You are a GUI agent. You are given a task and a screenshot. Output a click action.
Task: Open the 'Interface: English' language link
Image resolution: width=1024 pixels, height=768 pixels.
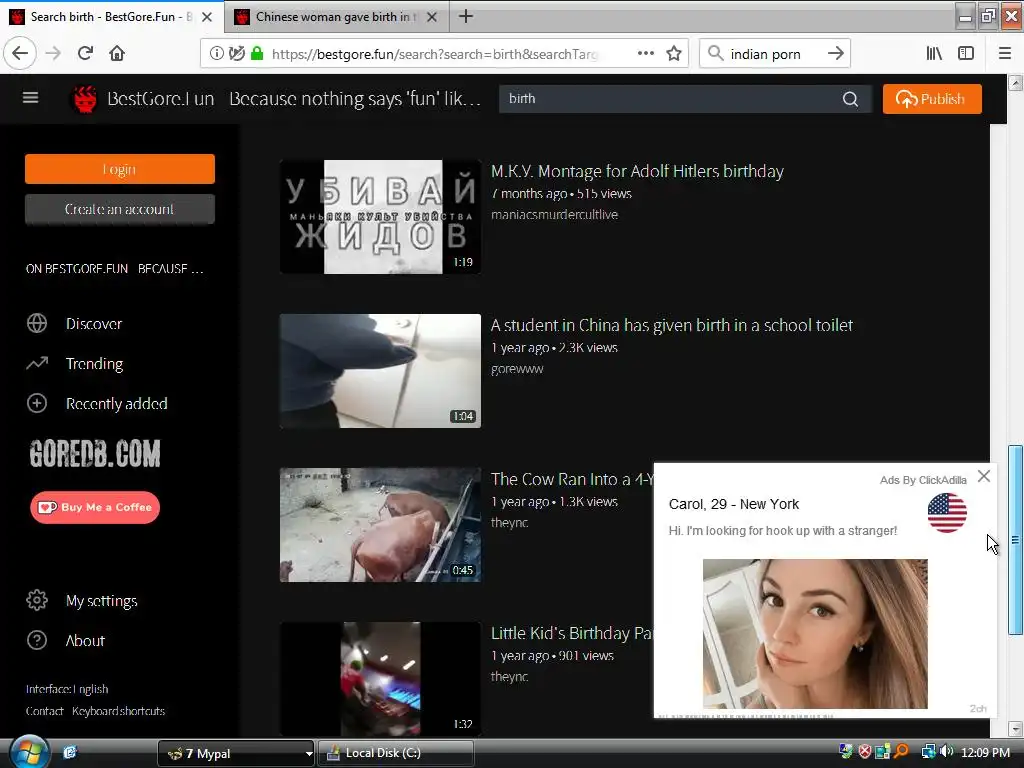click(x=67, y=689)
